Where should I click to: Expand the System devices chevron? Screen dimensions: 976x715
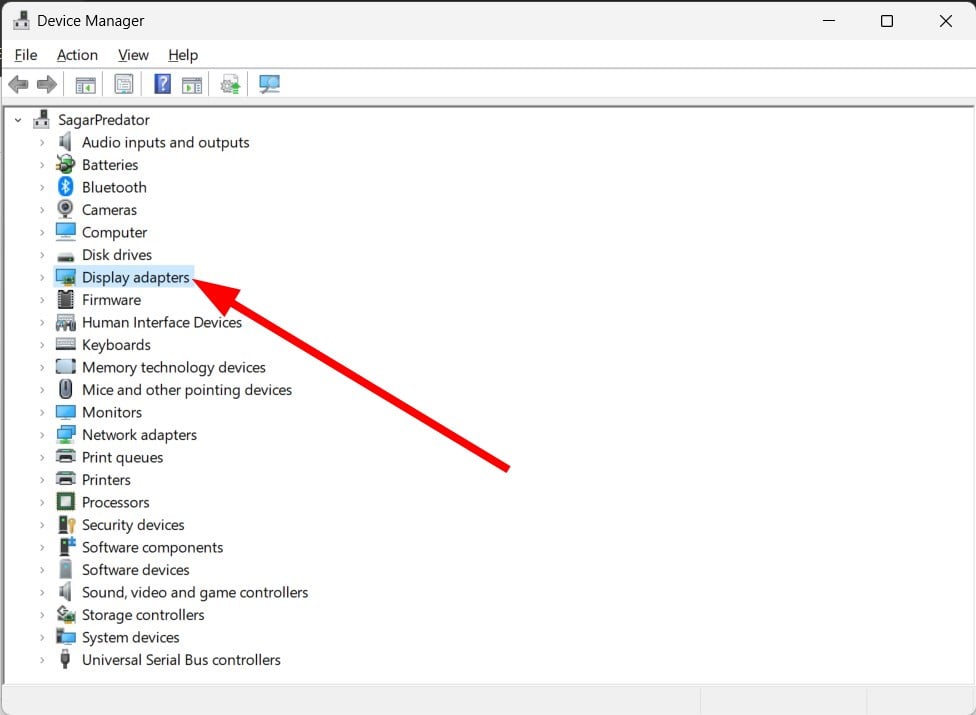pyautogui.click(x=42, y=638)
